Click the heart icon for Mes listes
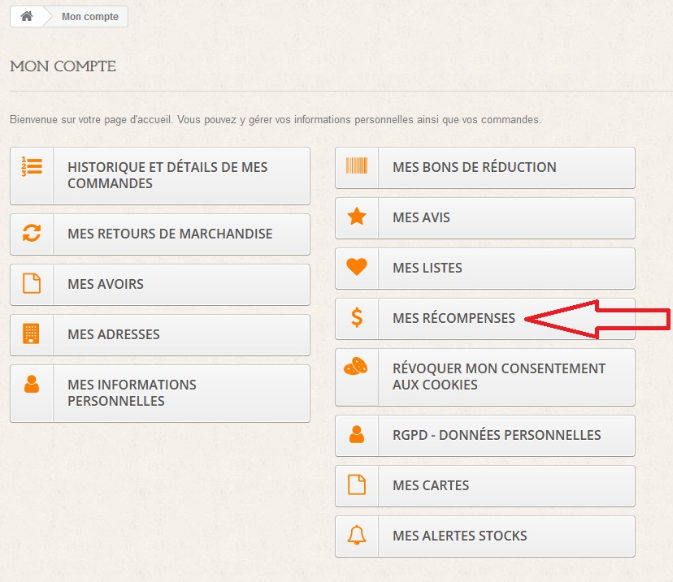Viewport: 673px width, 582px height. 357,267
